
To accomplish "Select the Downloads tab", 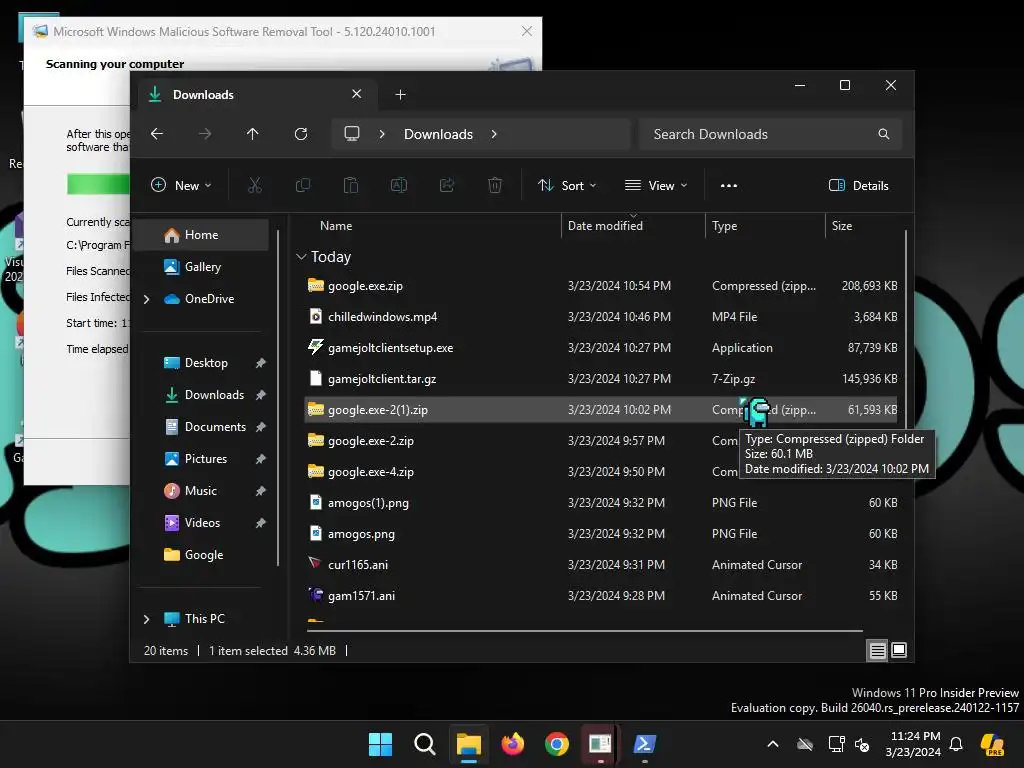I will pos(257,95).
